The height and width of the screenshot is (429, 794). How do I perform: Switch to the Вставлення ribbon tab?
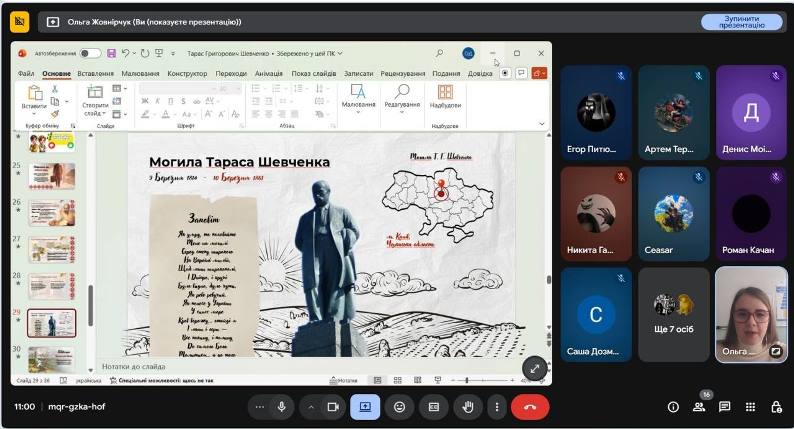coord(95,73)
